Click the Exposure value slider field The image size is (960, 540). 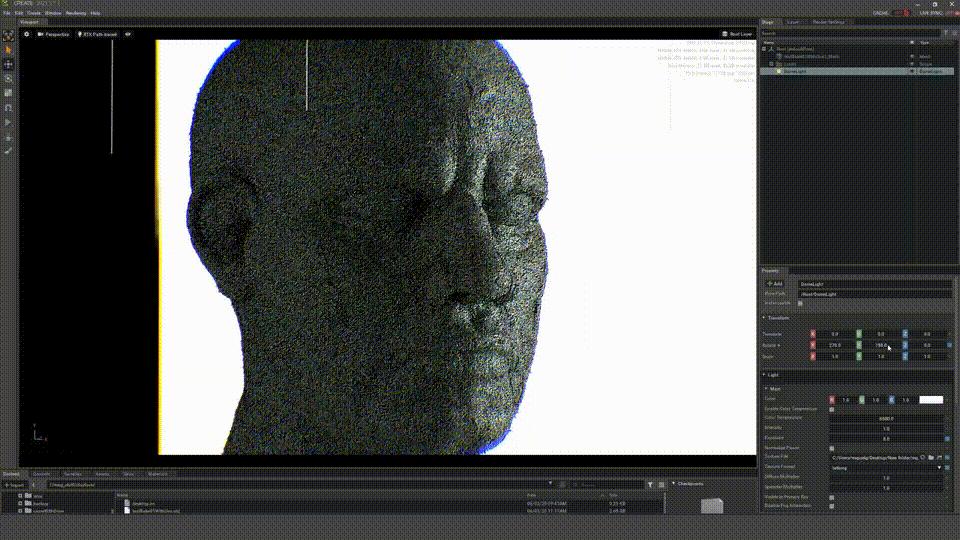point(886,438)
